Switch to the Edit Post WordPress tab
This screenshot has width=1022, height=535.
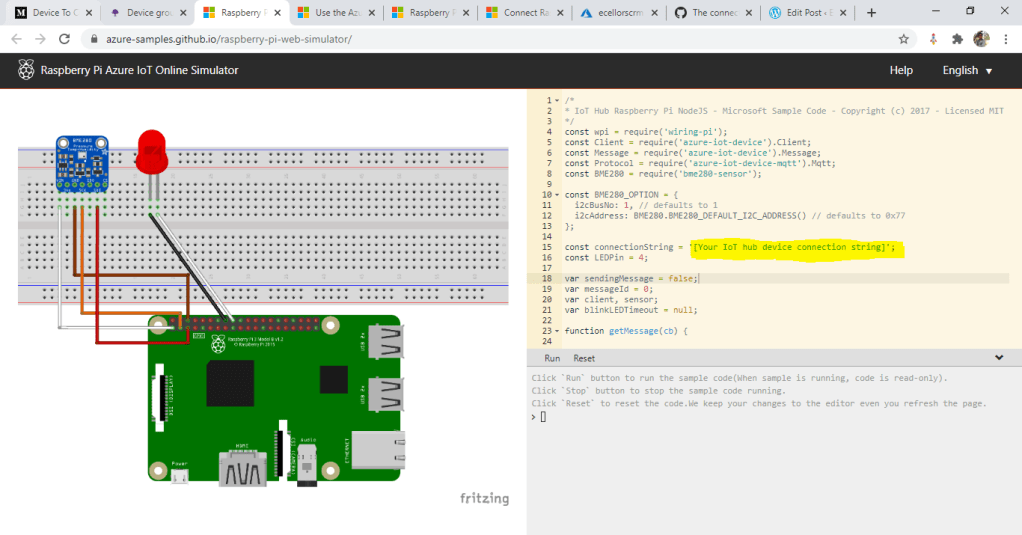805,13
